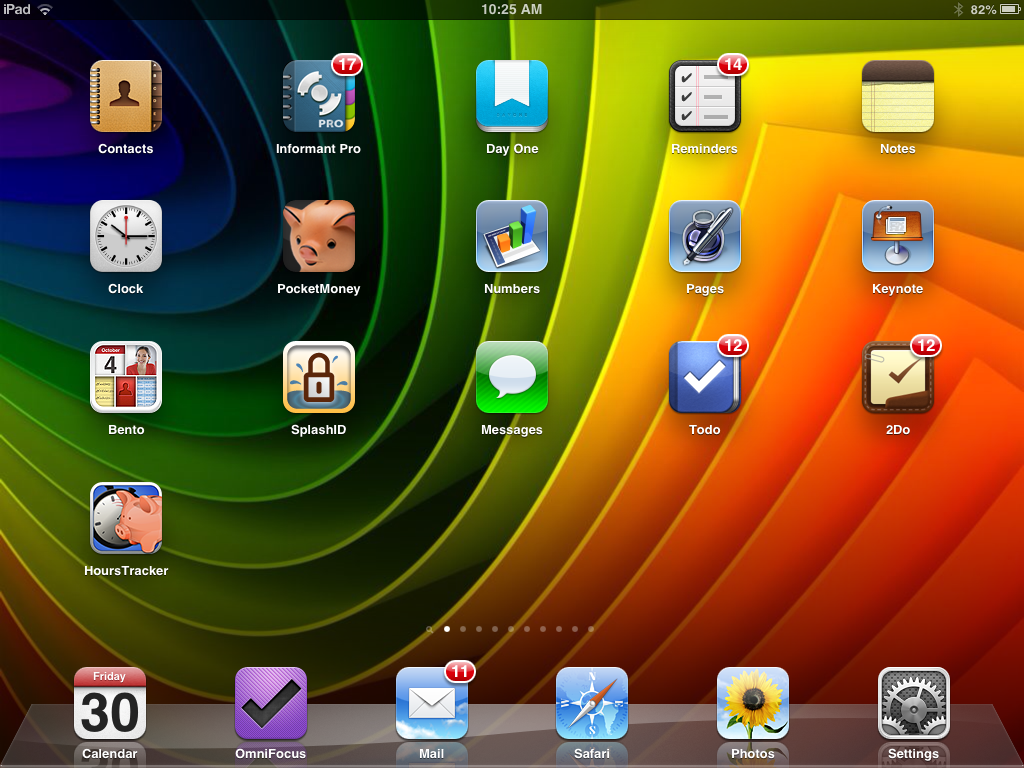Open Photos in the dock
Screen dimensions: 1024x768
[753, 703]
